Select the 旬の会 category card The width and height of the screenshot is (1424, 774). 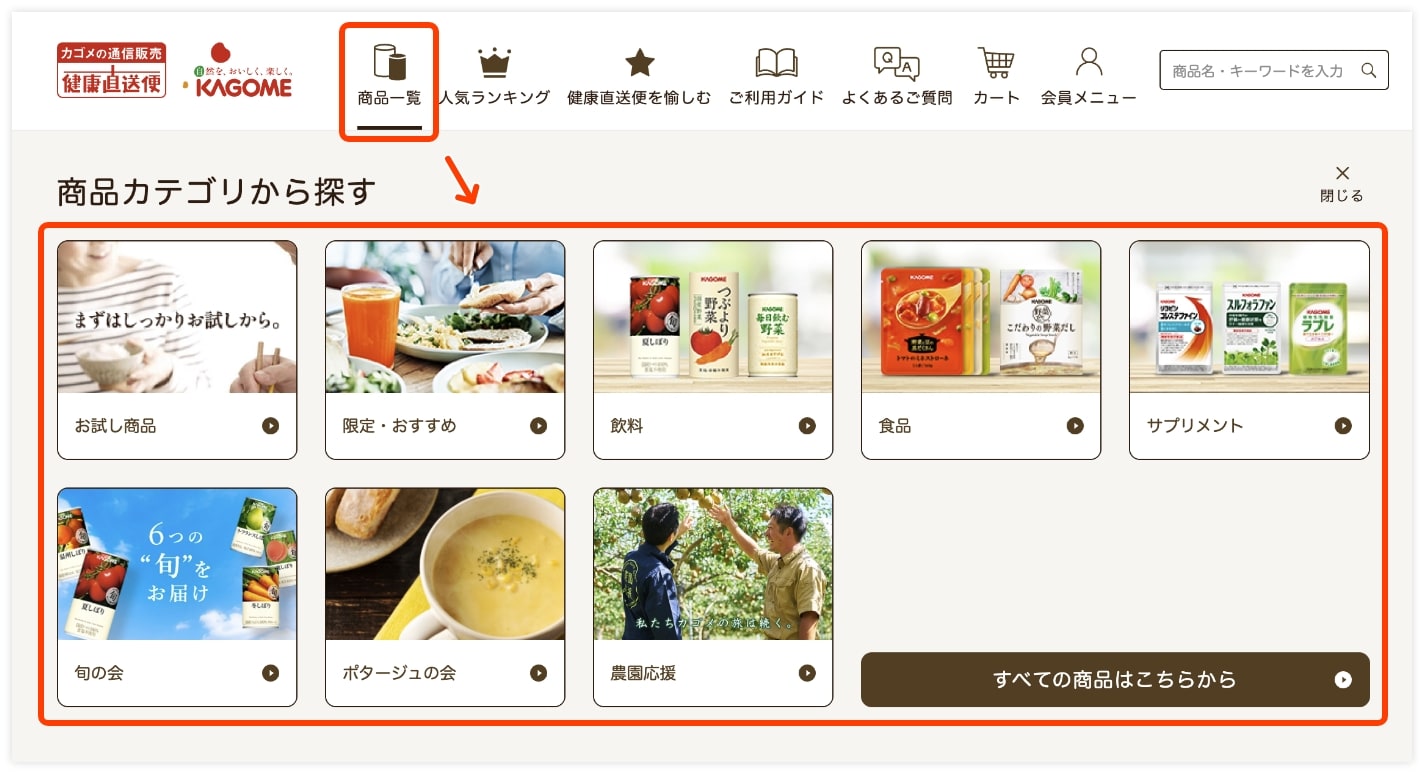[x=177, y=597]
